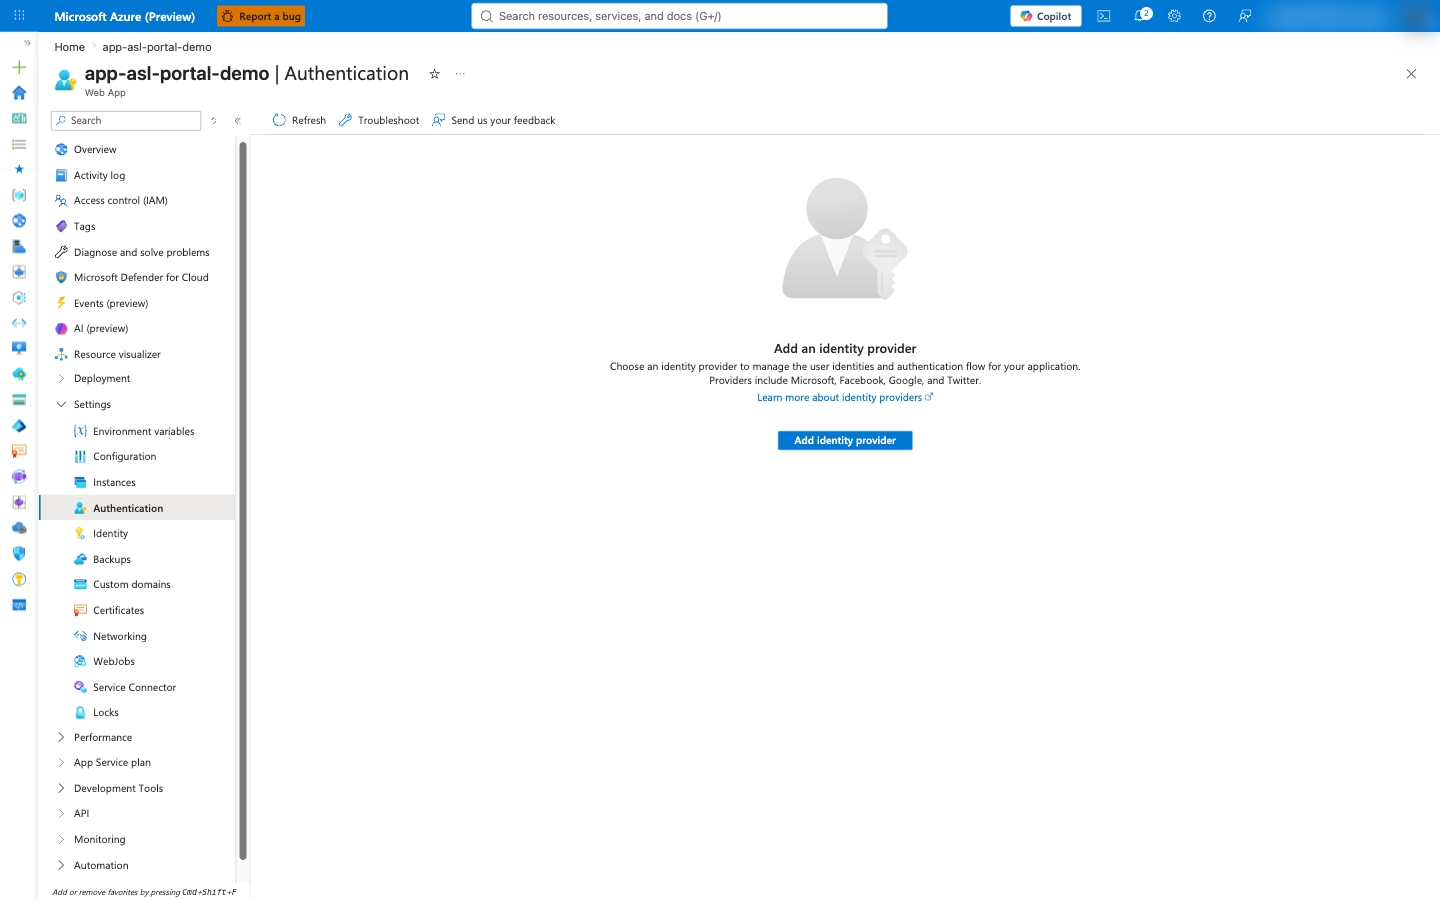Collapse the resource menu with double chevron
The width and height of the screenshot is (1440, 900).
(x=238, y=120)
